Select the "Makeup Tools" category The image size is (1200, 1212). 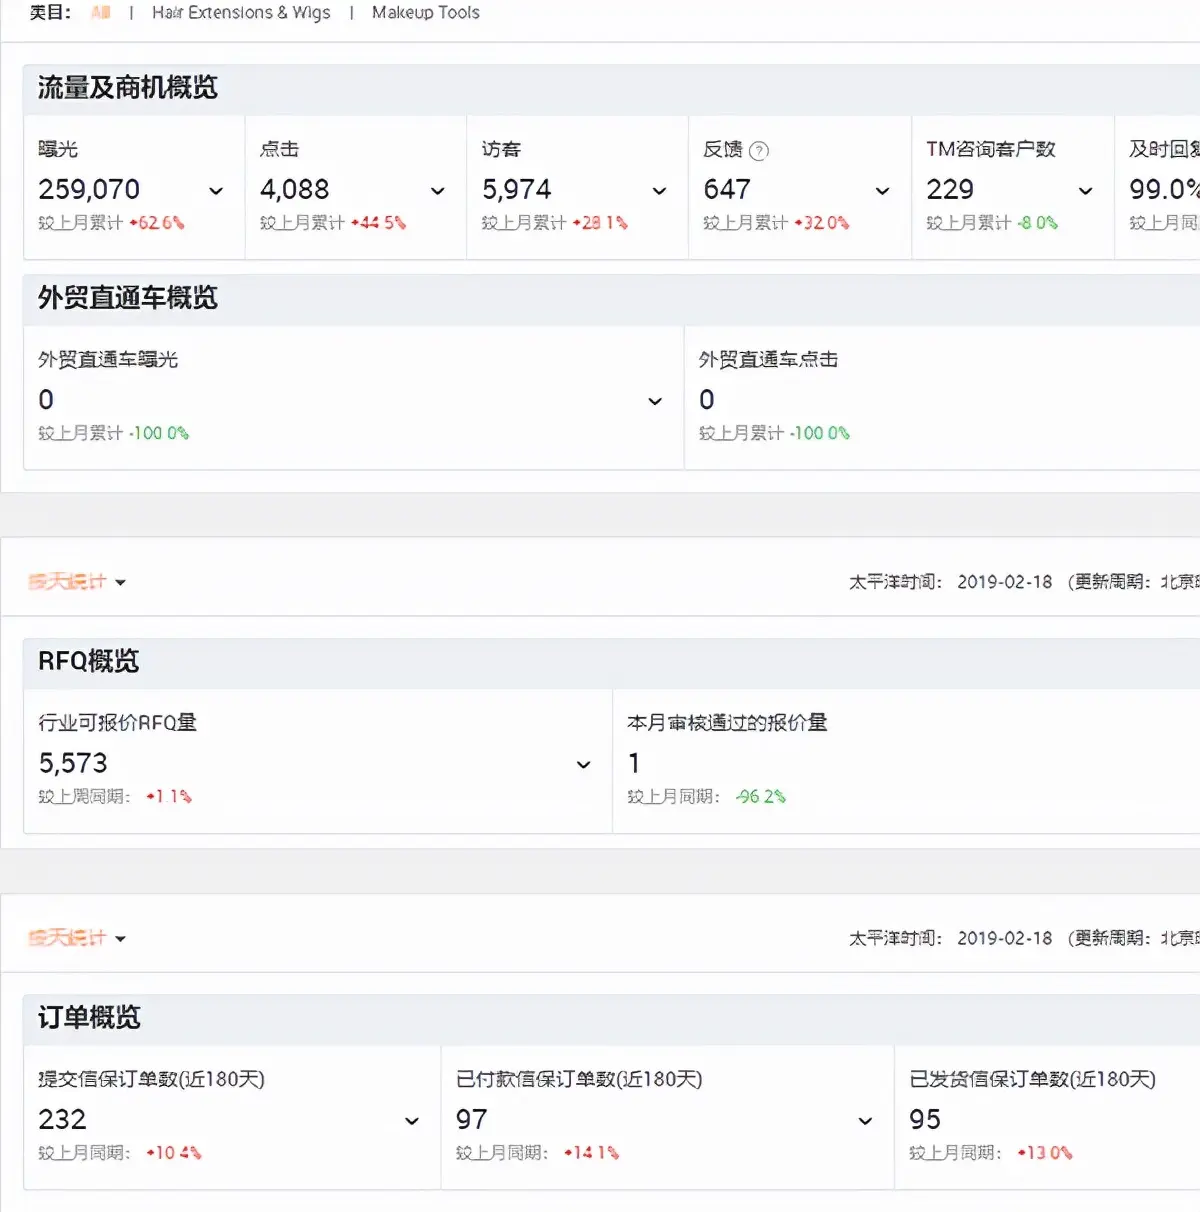coord(425,13)
